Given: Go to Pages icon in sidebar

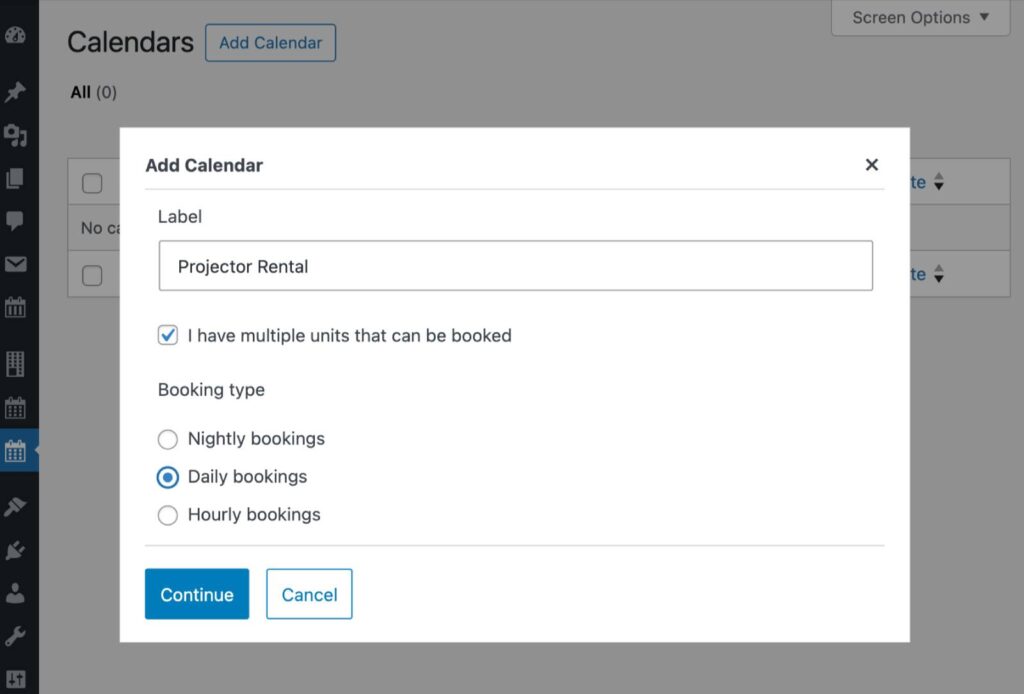Looking at the screenshot, I should point(15,178).
